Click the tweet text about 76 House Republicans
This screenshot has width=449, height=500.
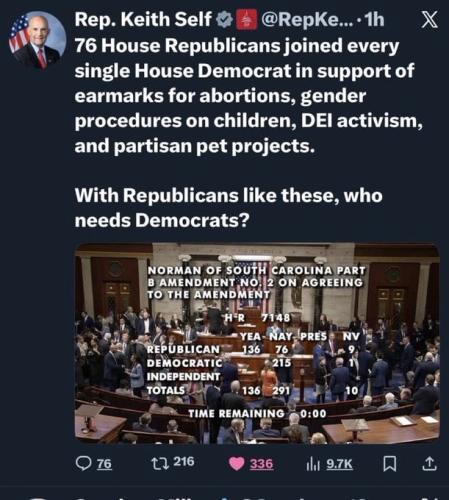coord(249,96)
